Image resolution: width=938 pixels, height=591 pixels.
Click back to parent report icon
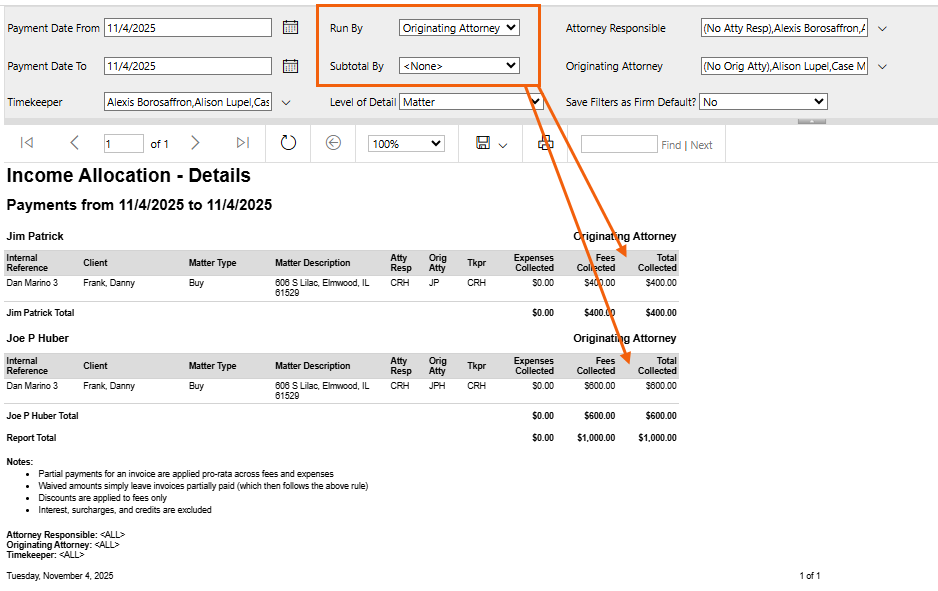point(333,144)
